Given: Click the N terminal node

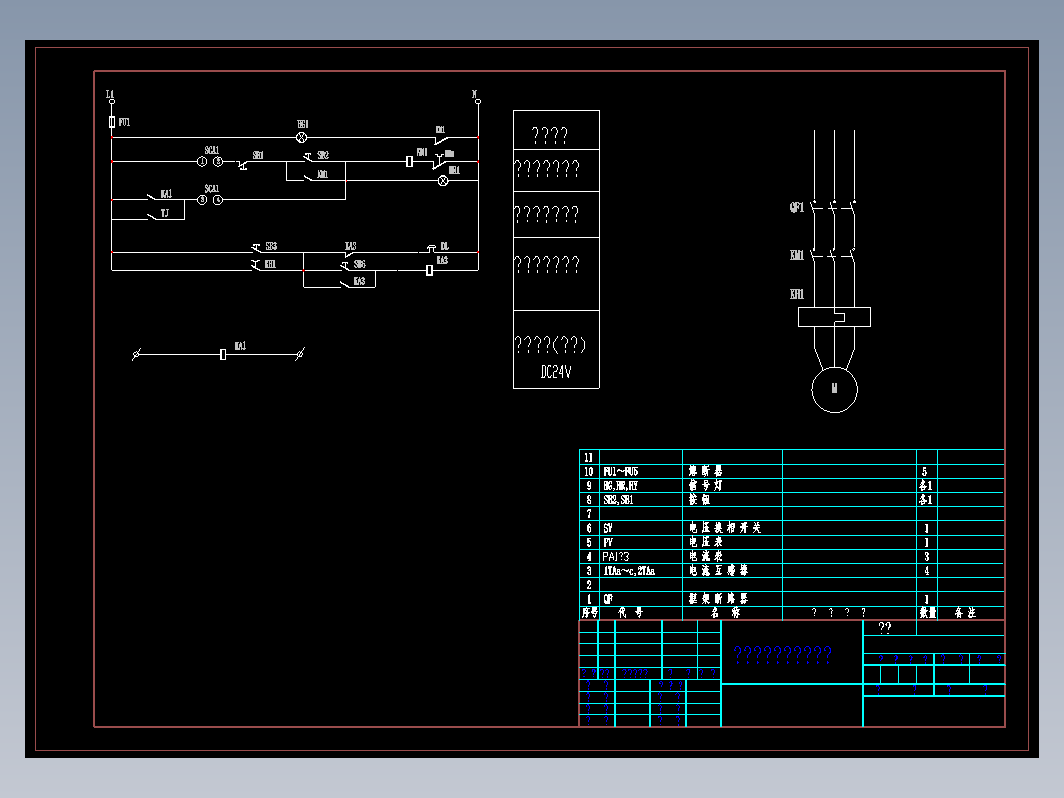Looking at the screenshot, I should click(x=478, y=101).
